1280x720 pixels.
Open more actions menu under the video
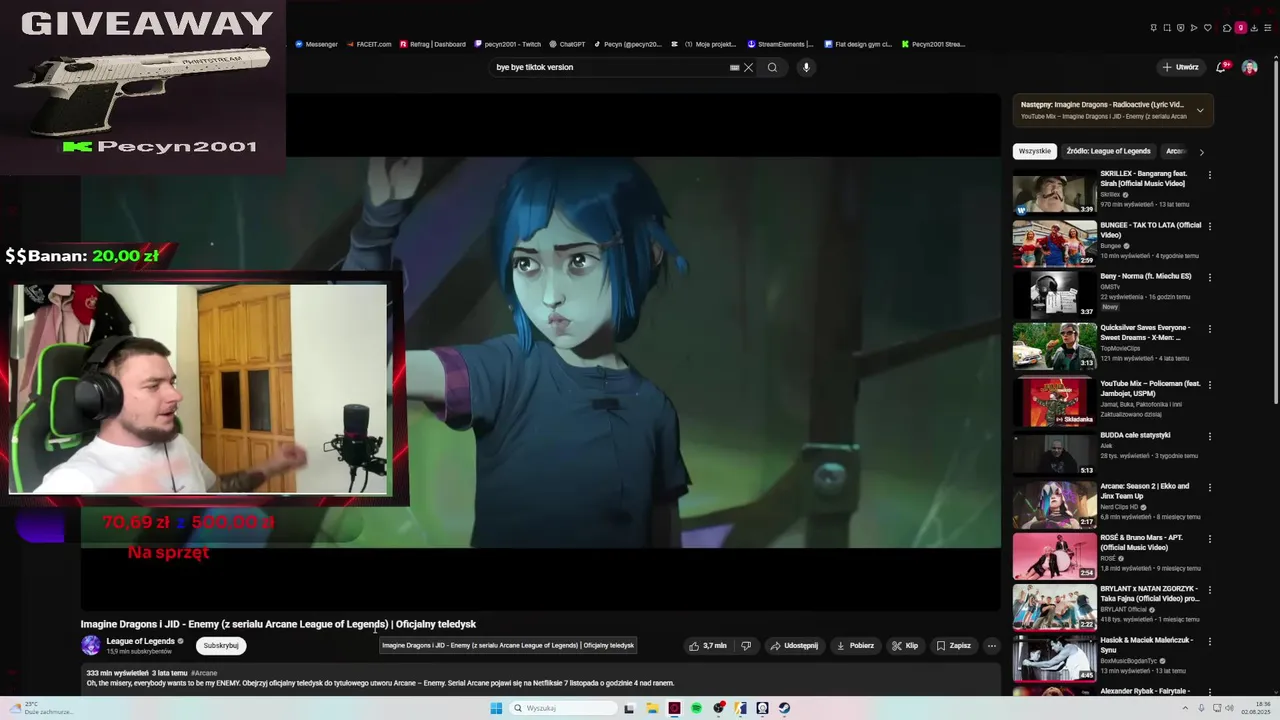pyautogui.click(x=992, y=646)
